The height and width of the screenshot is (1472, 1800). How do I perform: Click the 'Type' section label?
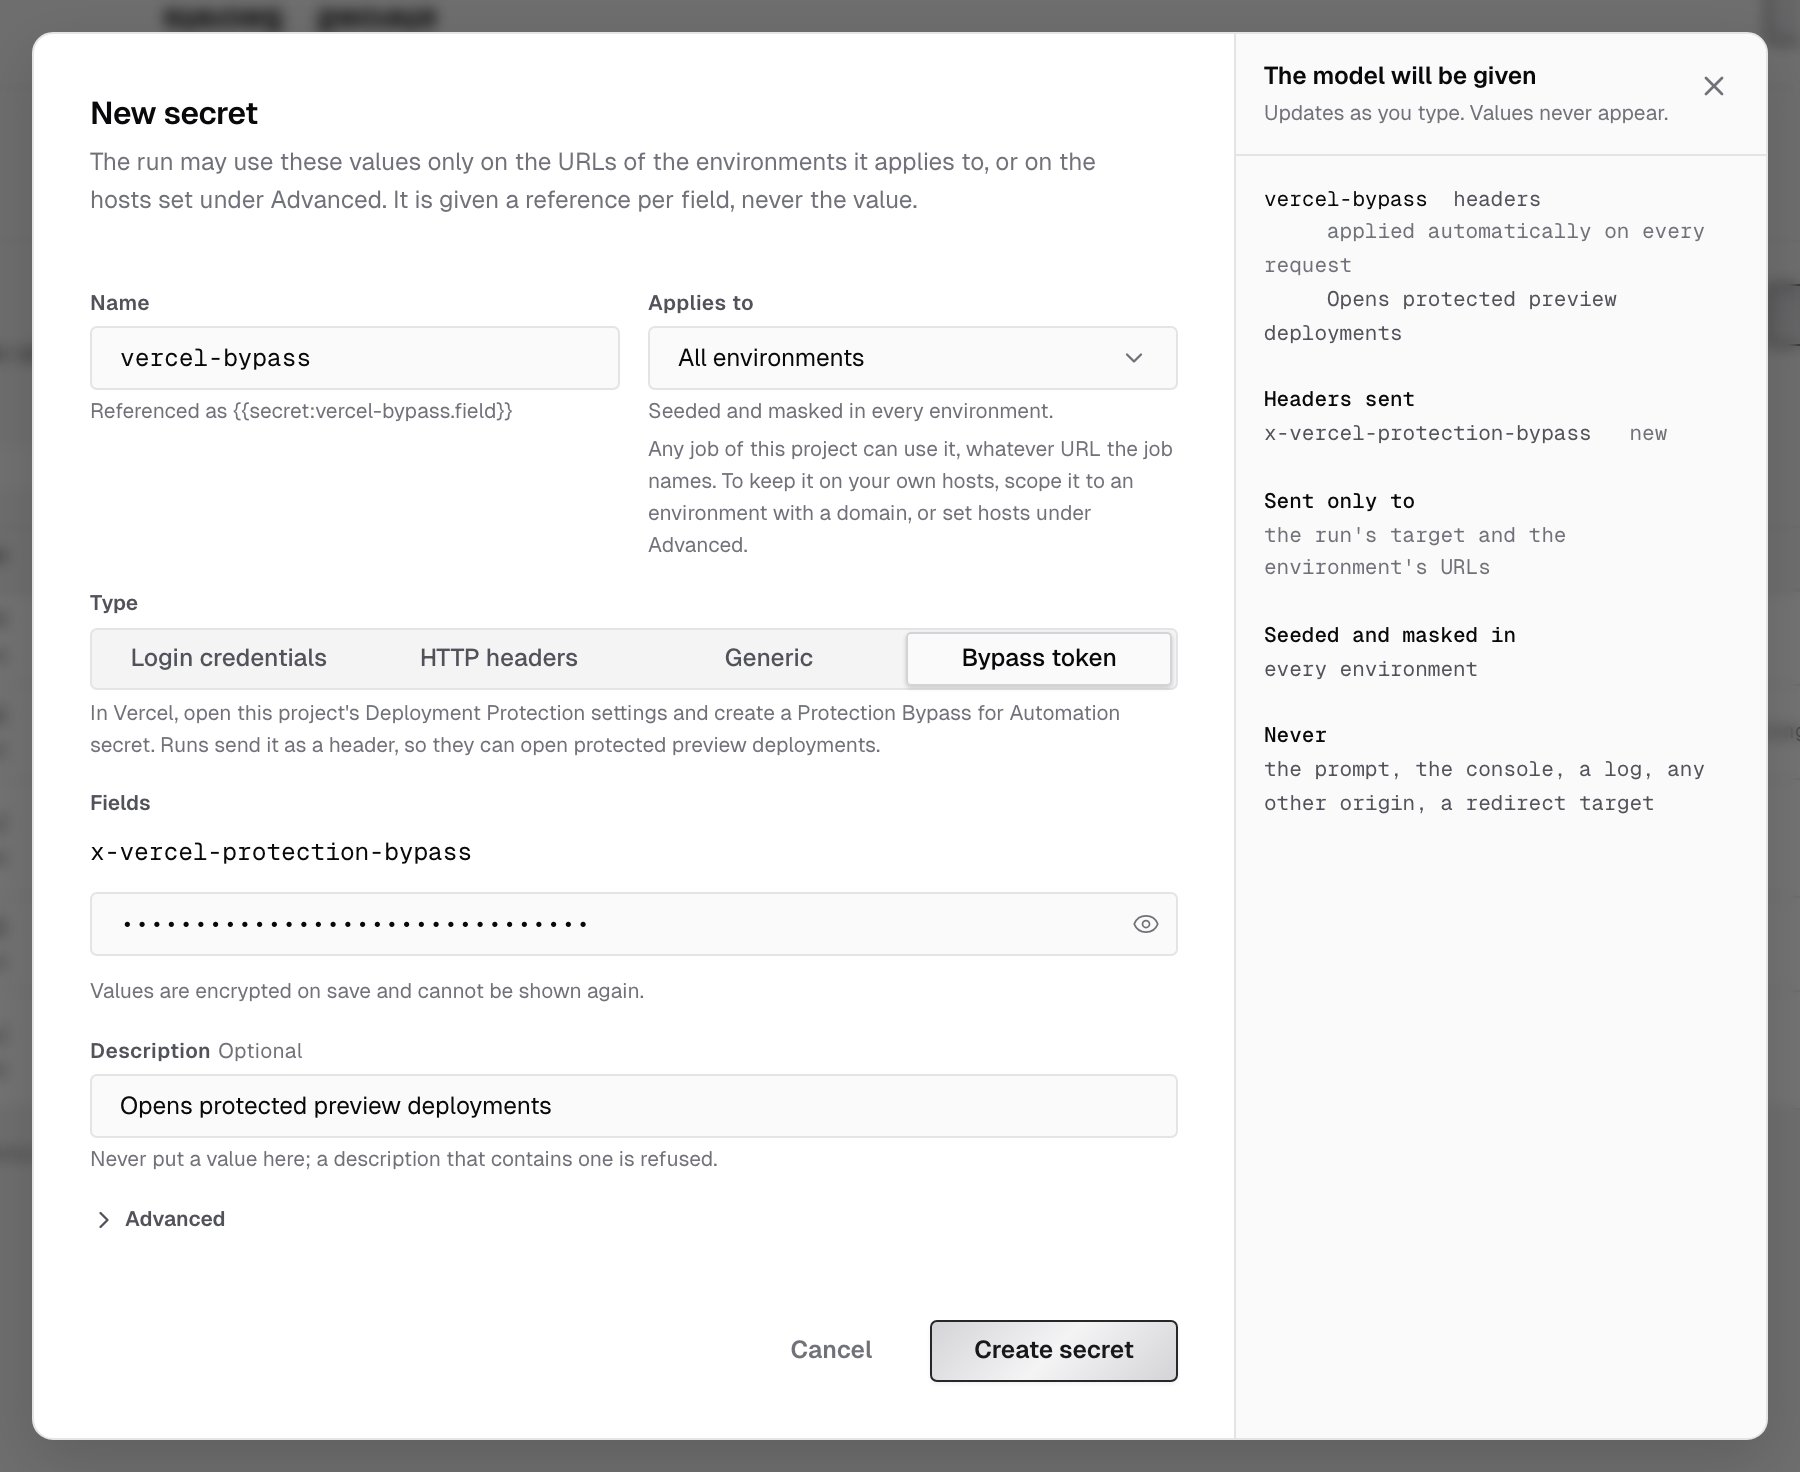pos(114,603)
